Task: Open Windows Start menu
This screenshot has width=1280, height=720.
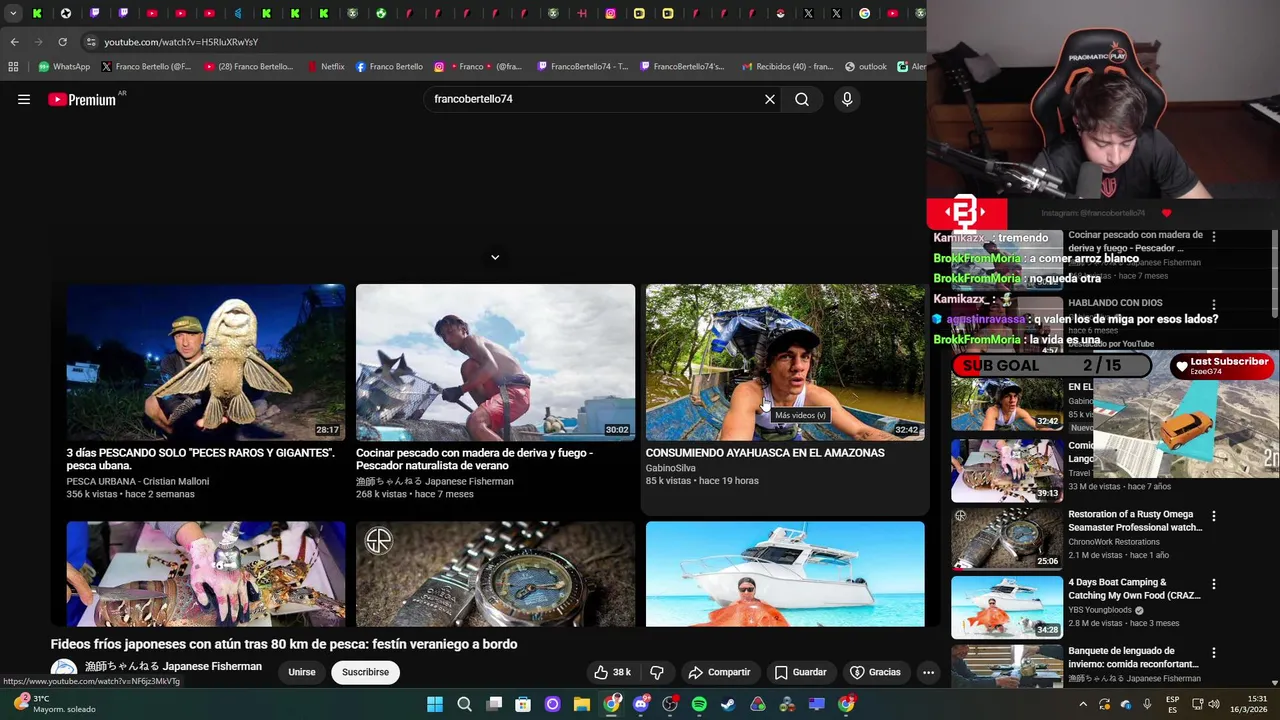Action: tap(435, 704)
